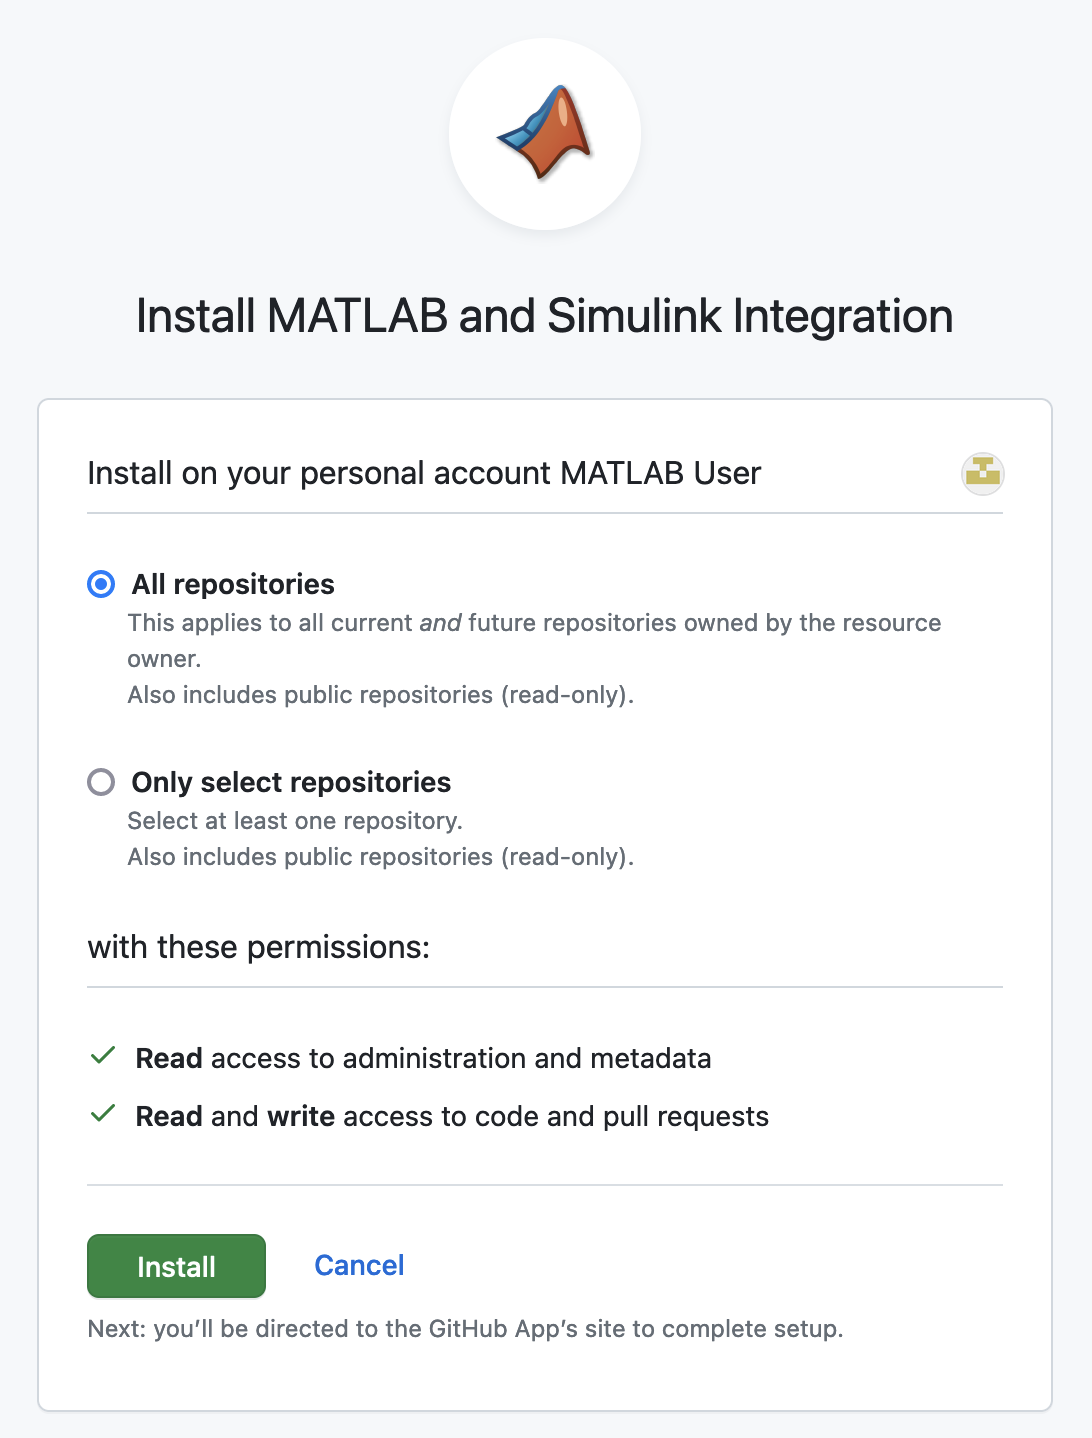Click the "Select at least one repository" hint

pos(295,821)
